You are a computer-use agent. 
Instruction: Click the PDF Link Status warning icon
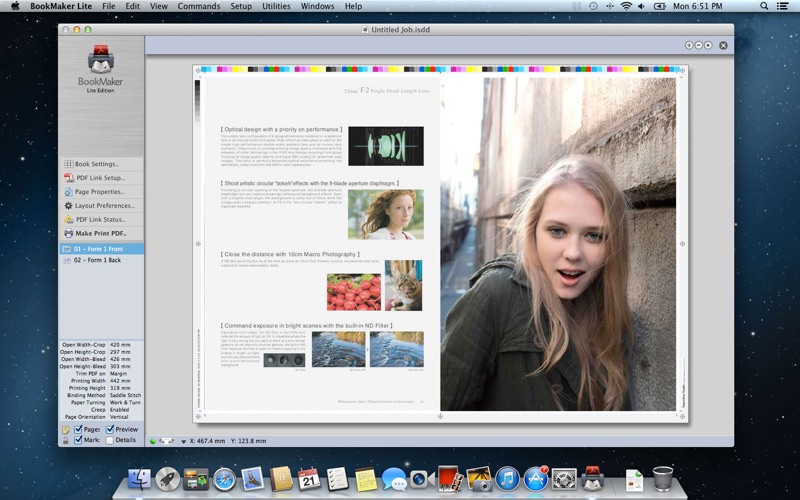[x=69, y=219]
